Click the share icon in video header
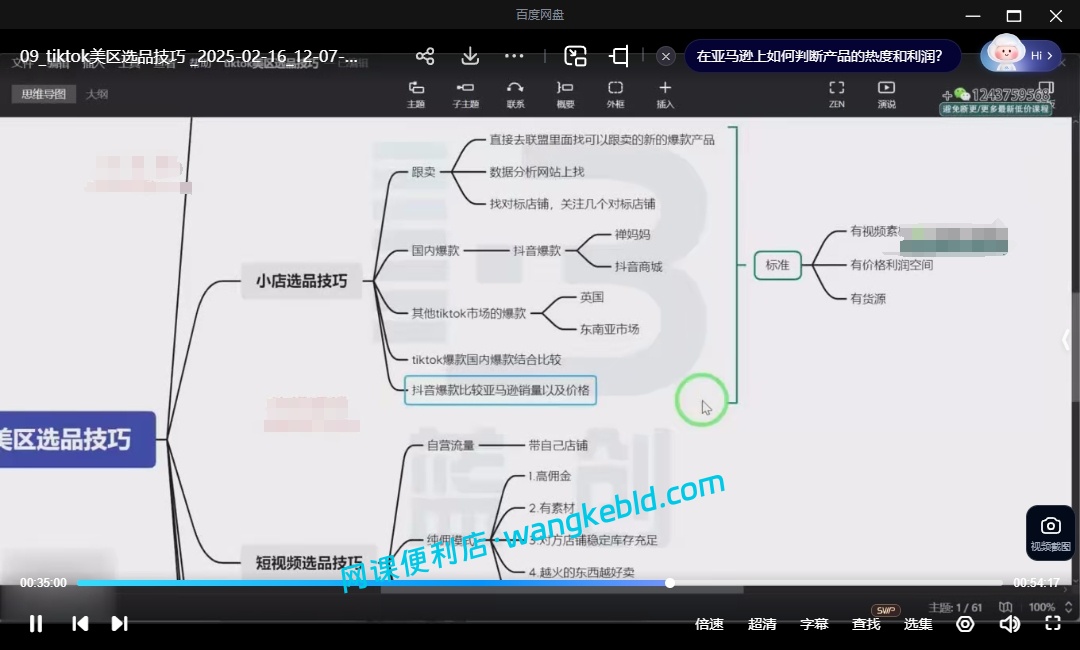Image resolution: width=1080 pixels, height=650 pixels. tap(425, 56)
